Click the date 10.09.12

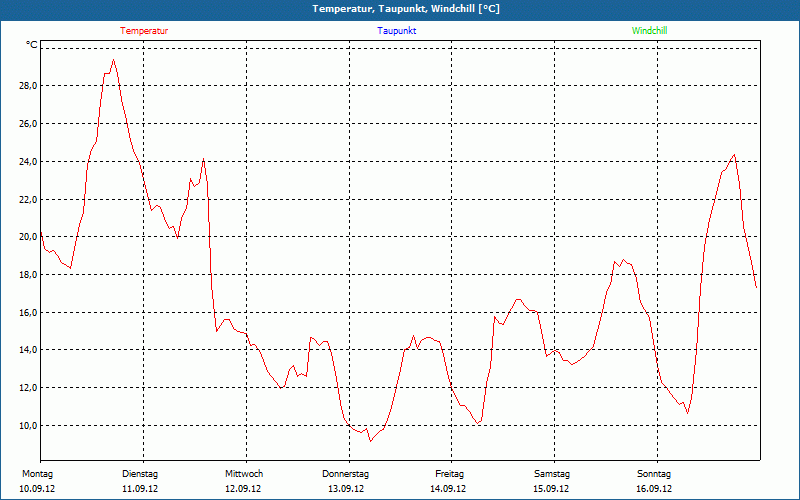(x=37, y=489)
